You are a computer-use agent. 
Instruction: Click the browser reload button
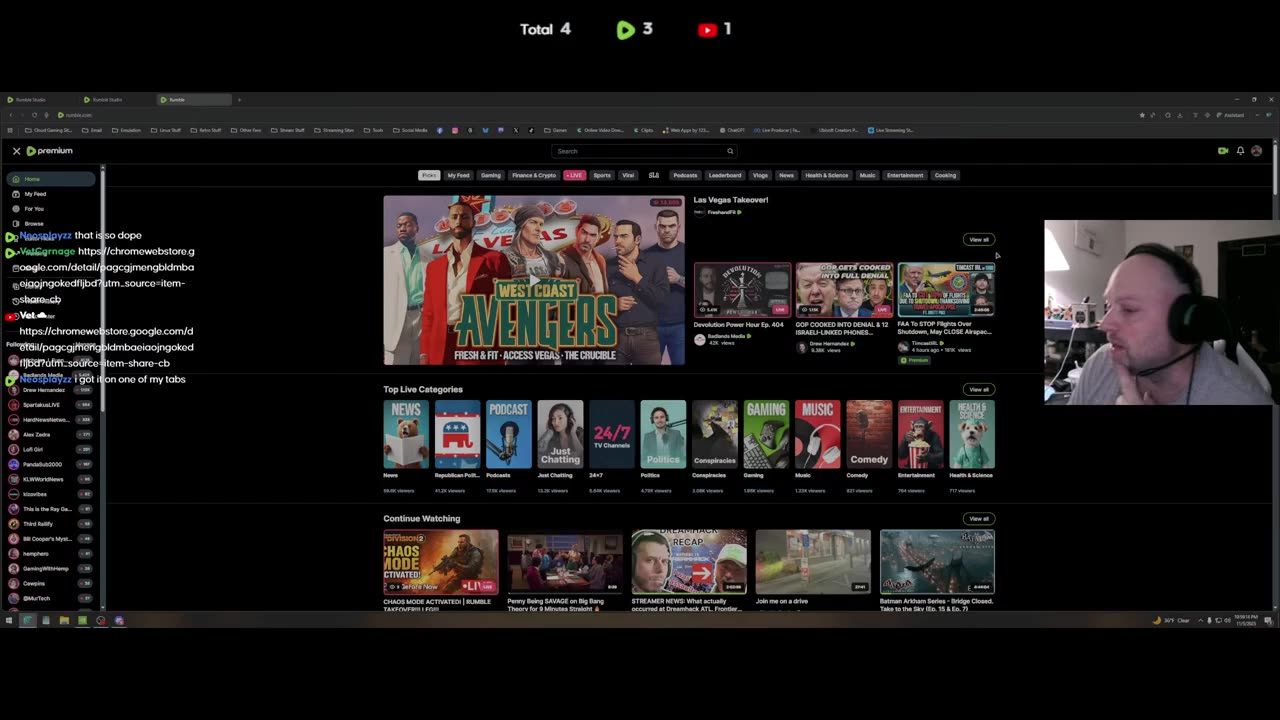[x=34, y=115]
